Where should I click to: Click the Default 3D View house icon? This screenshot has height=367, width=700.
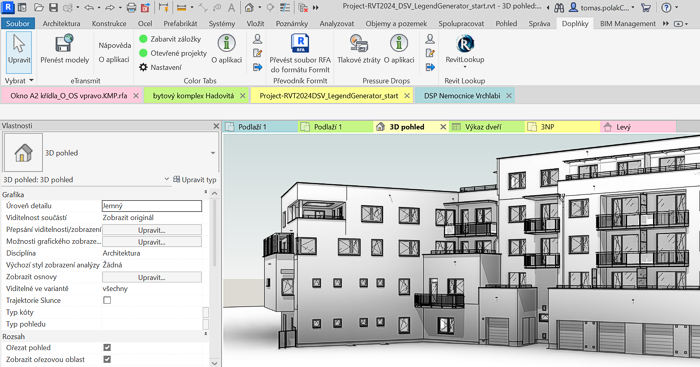[249, 7]
